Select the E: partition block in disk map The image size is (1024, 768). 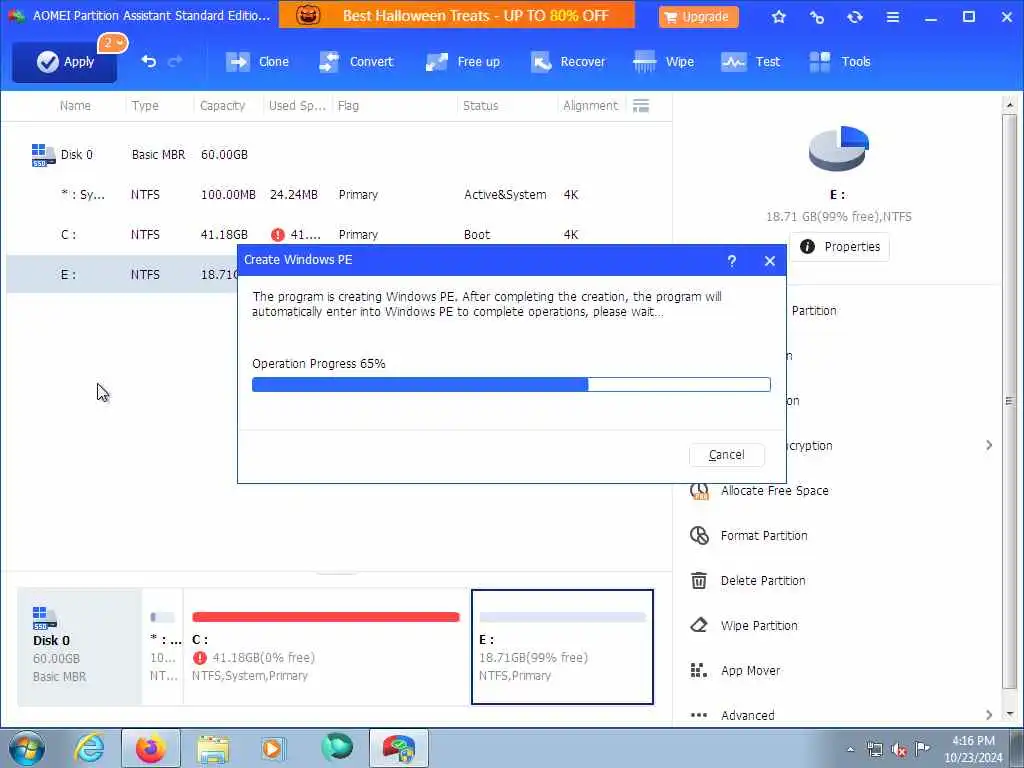tap(562, 647)
